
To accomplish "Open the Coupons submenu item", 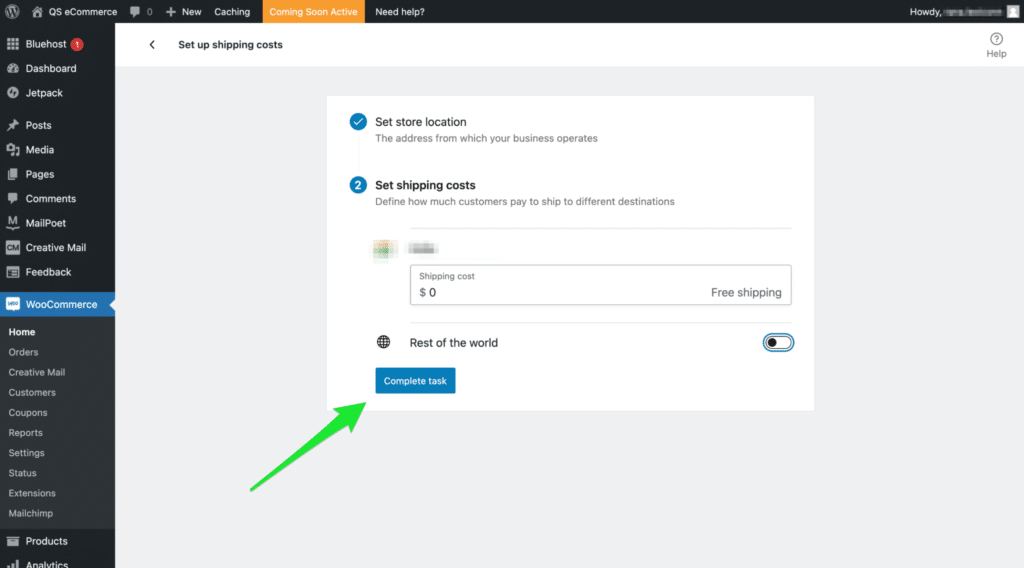I will point(28,413).
